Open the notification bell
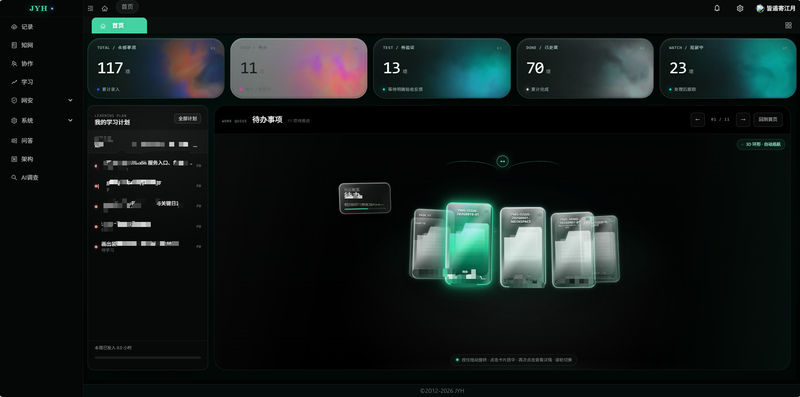Viewport: 800px width, 397px height. (x=717, y=8)
